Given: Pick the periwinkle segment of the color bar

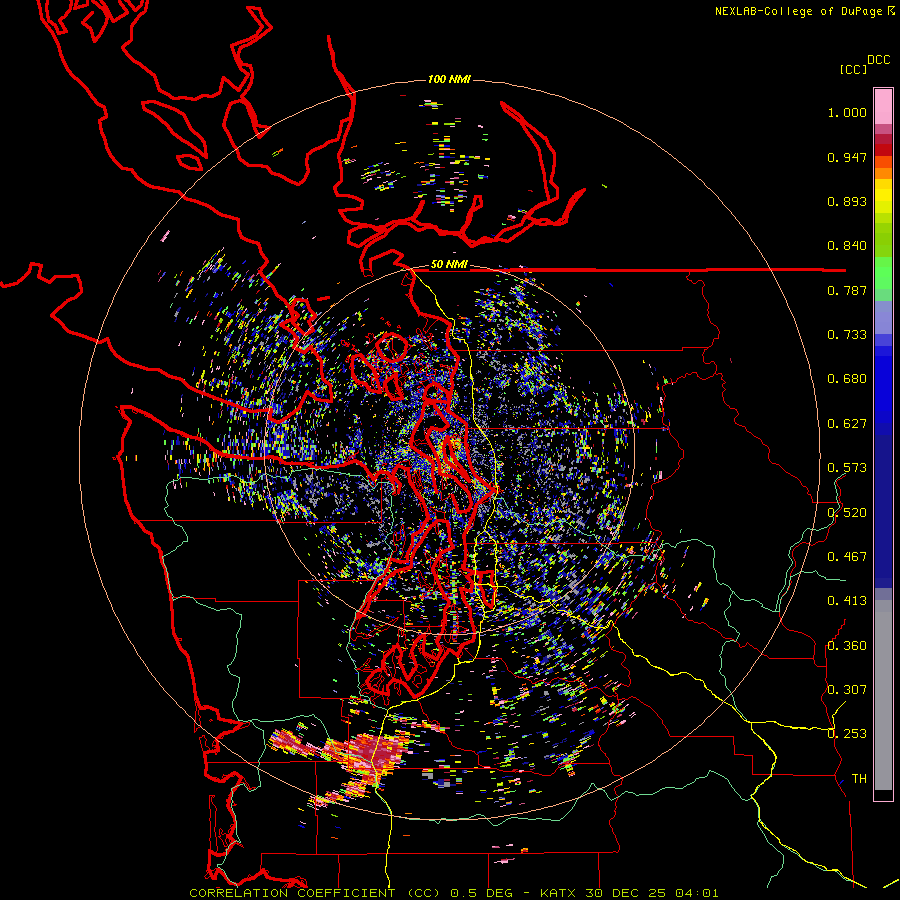Looking at the screenshot, I should pos(883,317).
